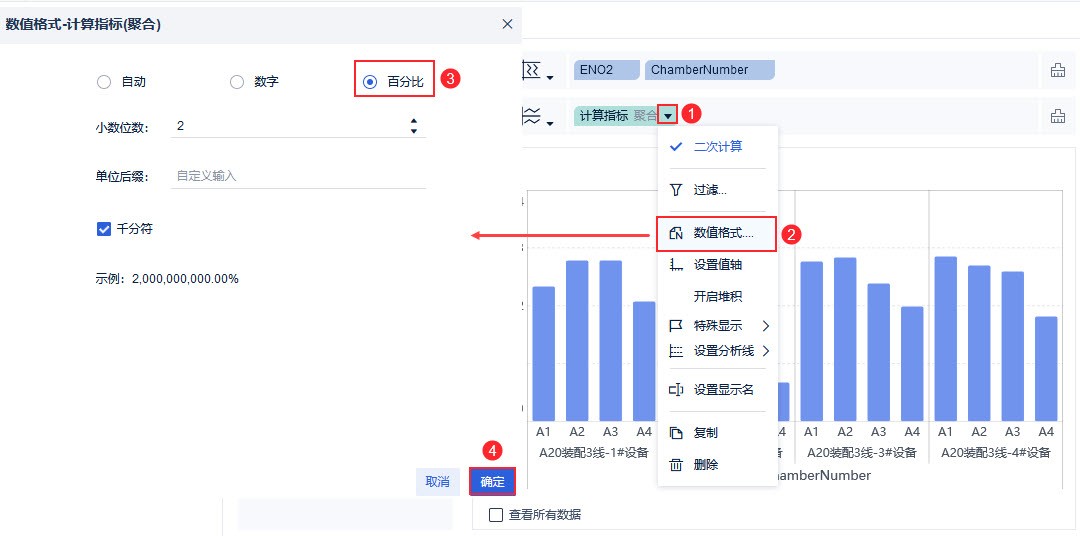The width and height of the screenshot is (1080, 536).
Task: Open the 计算指标 field dropdown arrow
Action: 668,116
